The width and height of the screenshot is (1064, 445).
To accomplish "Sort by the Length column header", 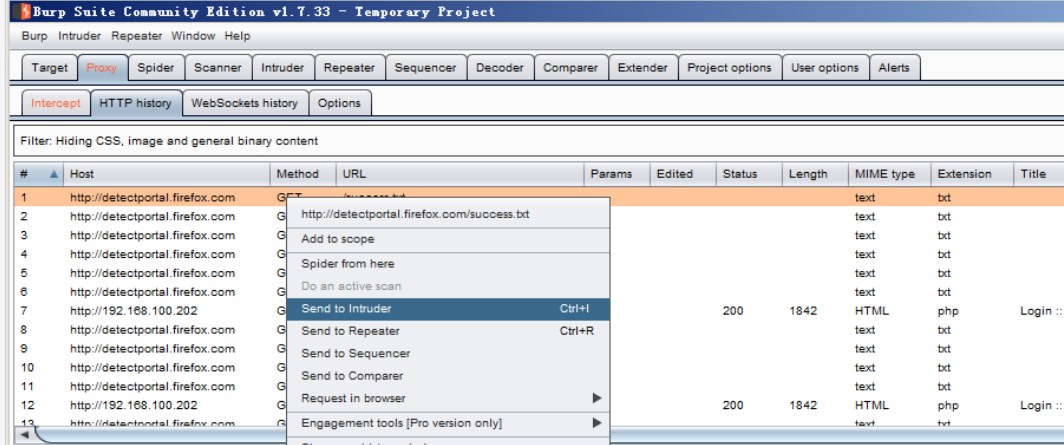I will coord(815,174).
